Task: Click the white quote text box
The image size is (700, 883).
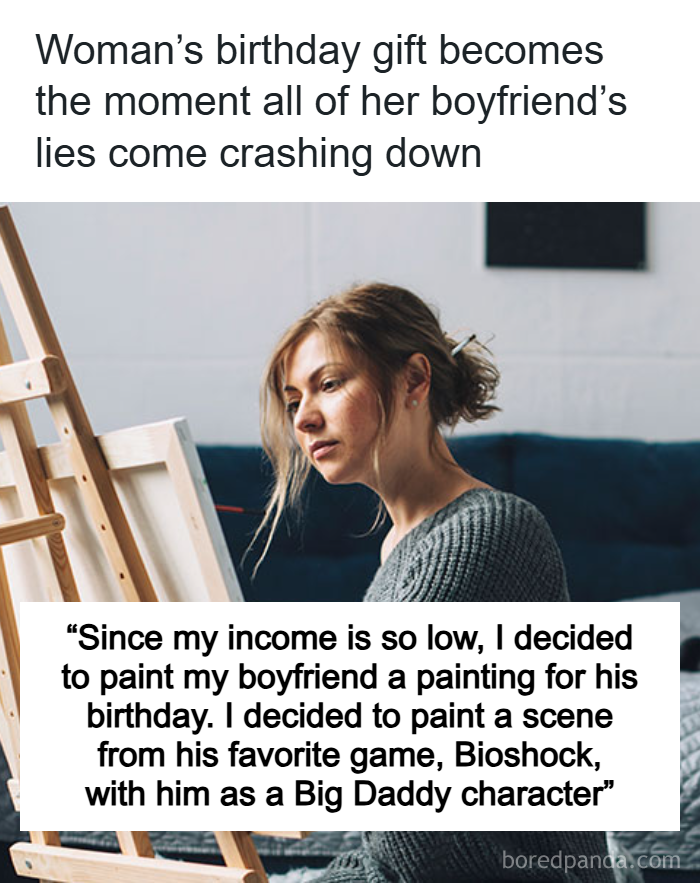Action: click(x=350, y=716)
